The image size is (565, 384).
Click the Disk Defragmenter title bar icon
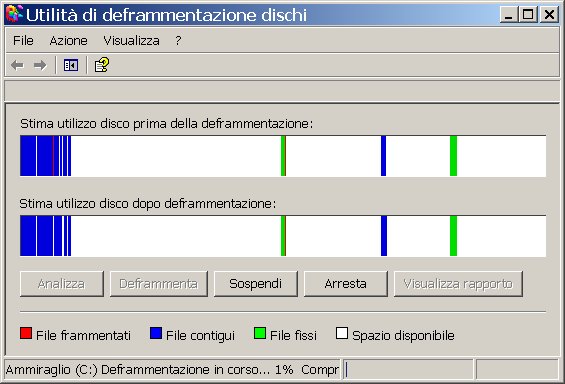14,14
